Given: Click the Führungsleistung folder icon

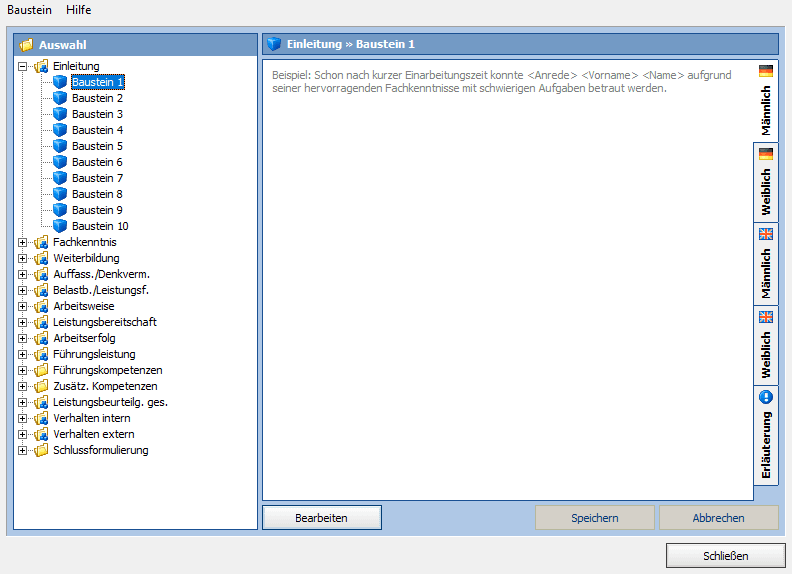Looking at the screenshot, I should 41,354.
